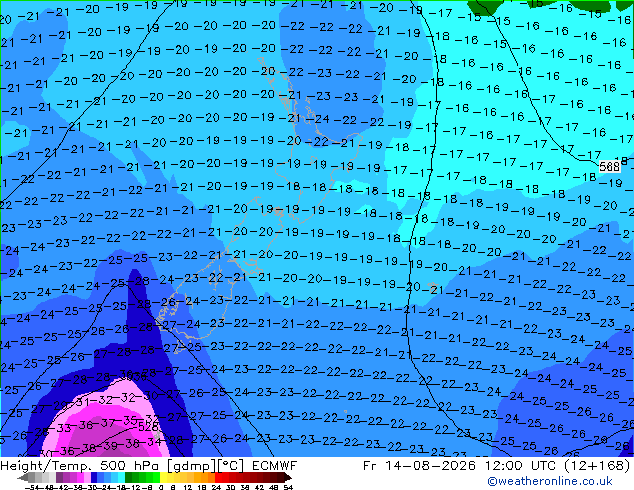Screen dimensions: 634x490
Task: Click the '[gdmp]' unit label
Action: 190,466
